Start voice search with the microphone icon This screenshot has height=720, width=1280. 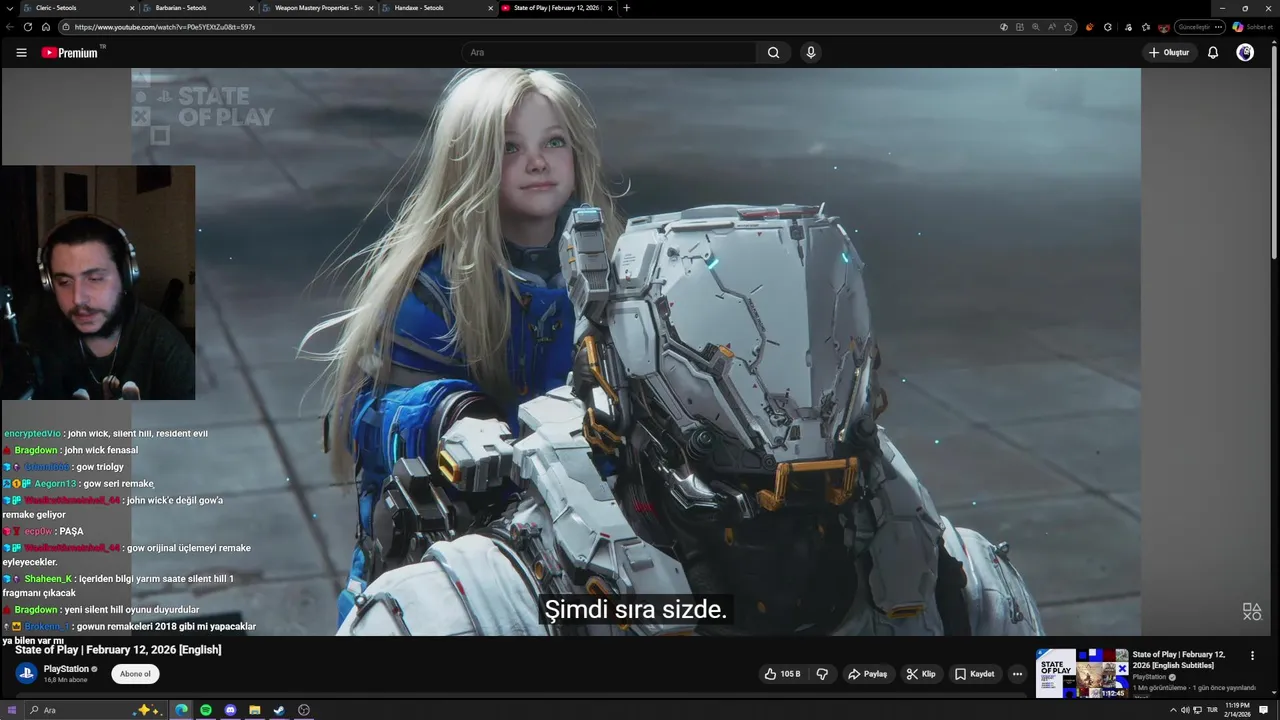coord(811,53)
